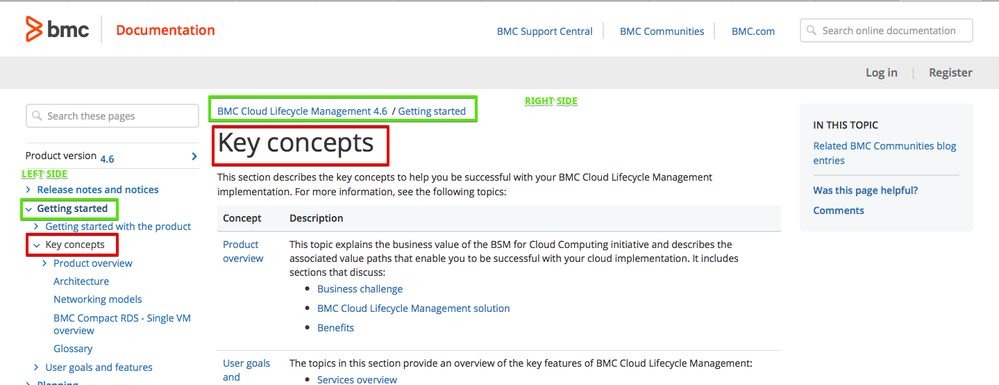The height and width of the screenshot is (385, 999).
Task: Jump to the Comments section
Action: (x=838, y=210)
